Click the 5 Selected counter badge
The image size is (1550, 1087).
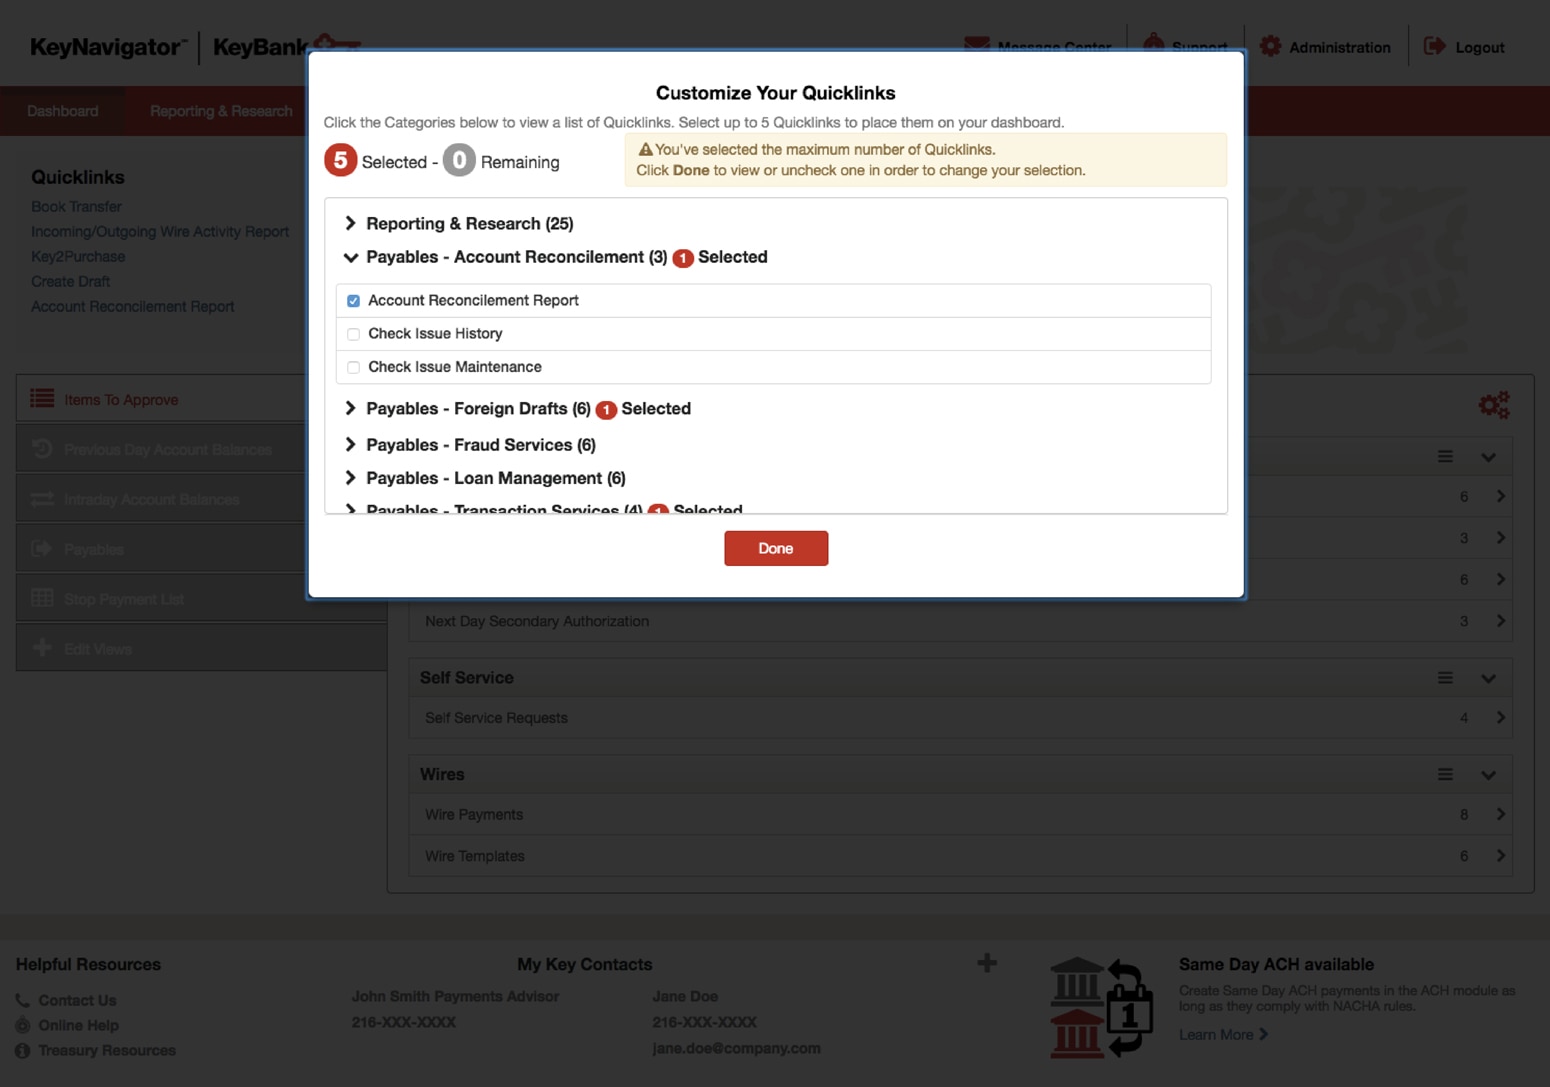tap(340, 160)
